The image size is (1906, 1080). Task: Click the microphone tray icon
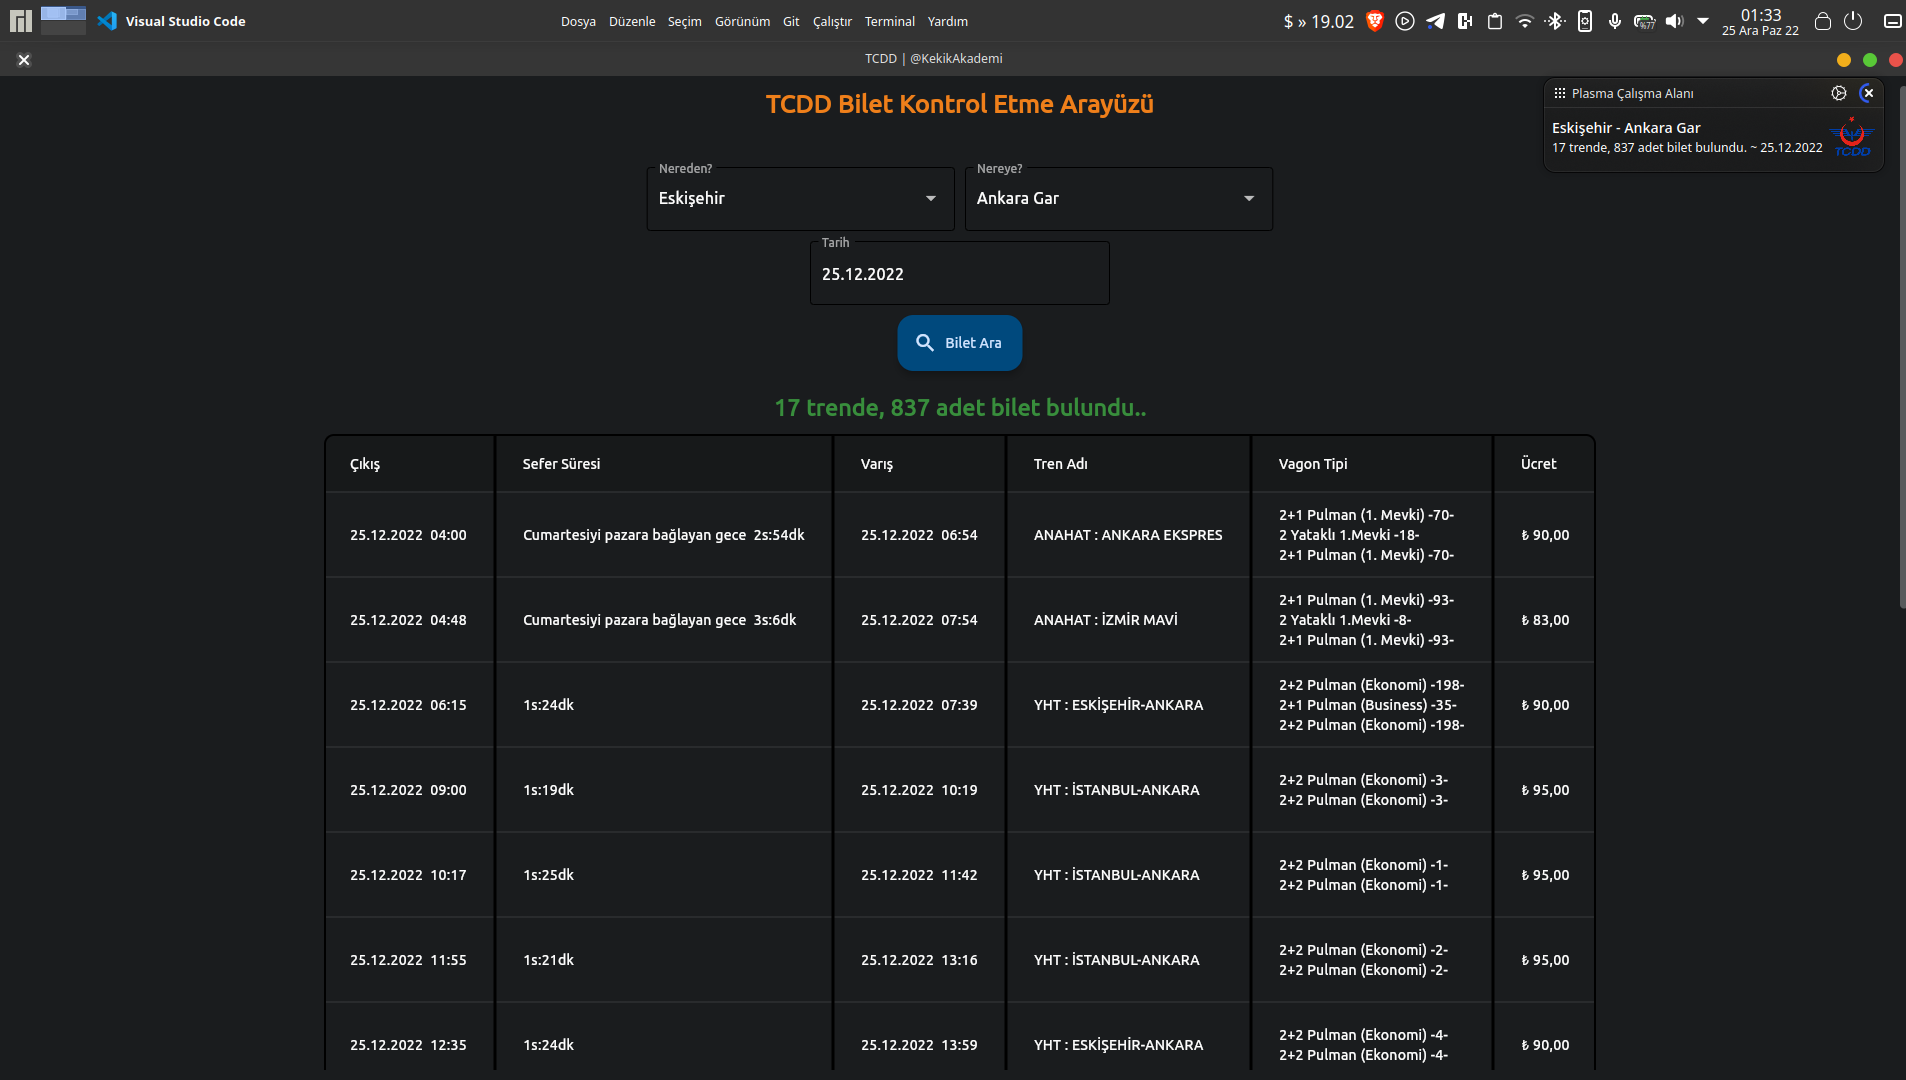(x=1615, y=21)
